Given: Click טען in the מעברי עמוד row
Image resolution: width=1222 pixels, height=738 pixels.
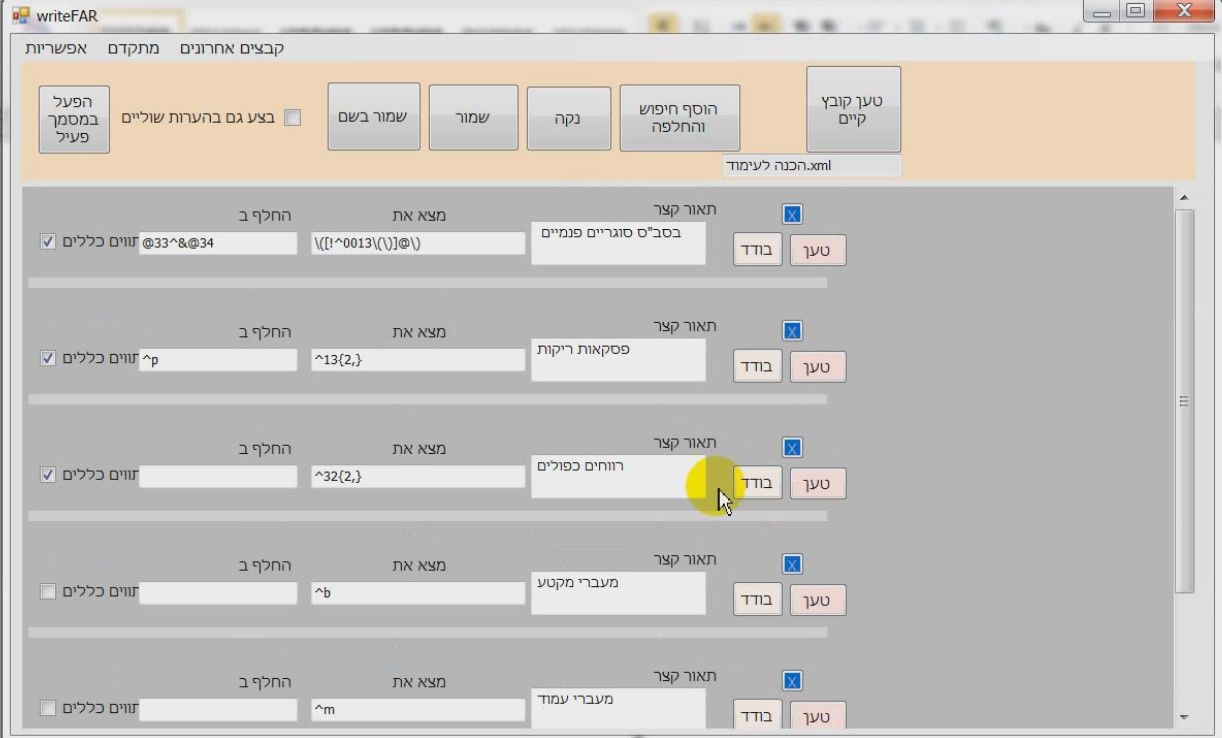Looking at the screenshot, I should click(818, 716).
